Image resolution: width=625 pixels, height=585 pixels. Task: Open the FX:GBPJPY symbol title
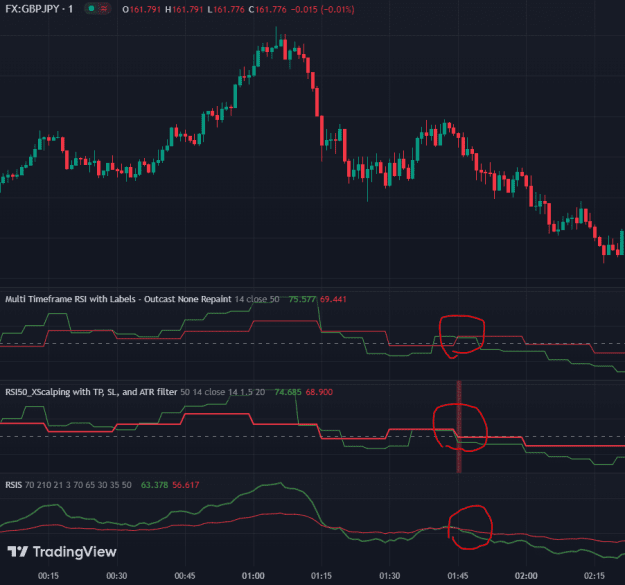pos(39,9)
